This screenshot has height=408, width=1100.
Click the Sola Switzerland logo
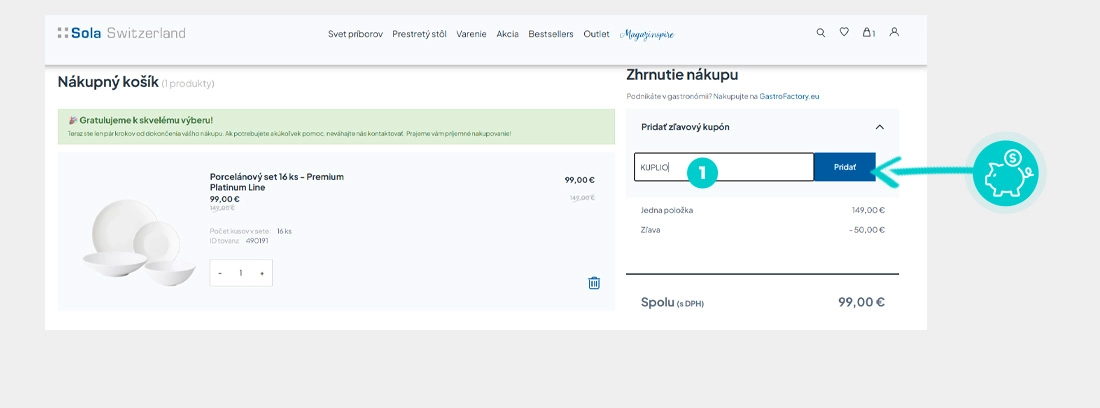click(x=121, y=33)
